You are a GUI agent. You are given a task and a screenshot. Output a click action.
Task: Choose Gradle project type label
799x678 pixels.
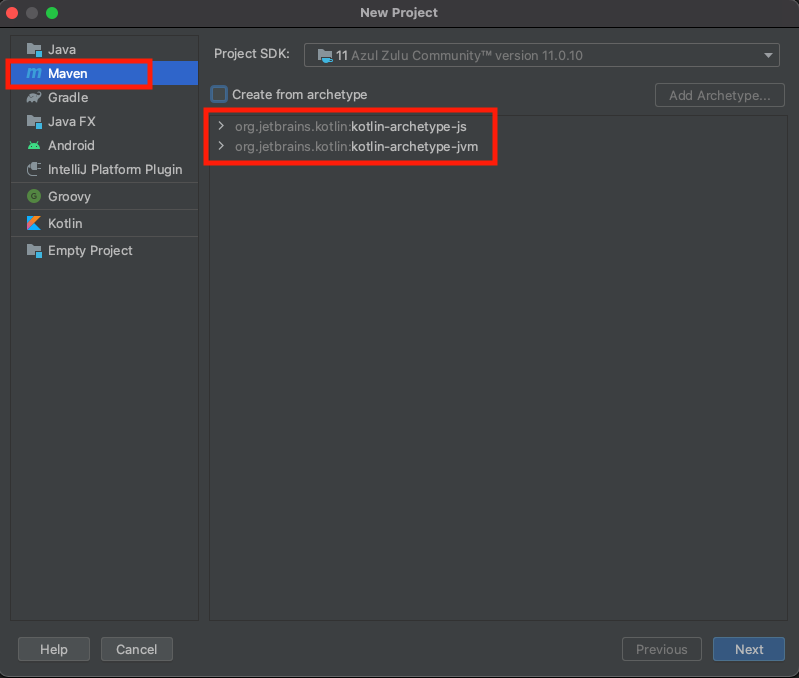tap(68, 97)
